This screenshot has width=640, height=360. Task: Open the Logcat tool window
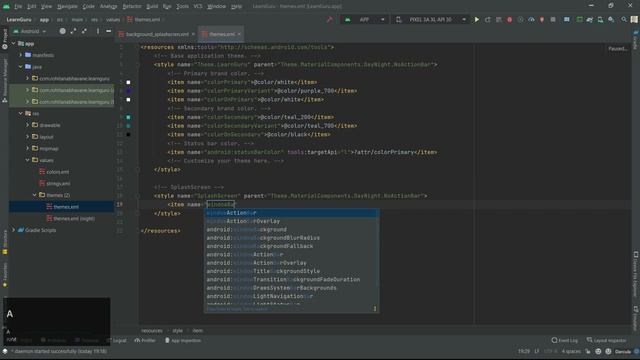pos(117,340)
